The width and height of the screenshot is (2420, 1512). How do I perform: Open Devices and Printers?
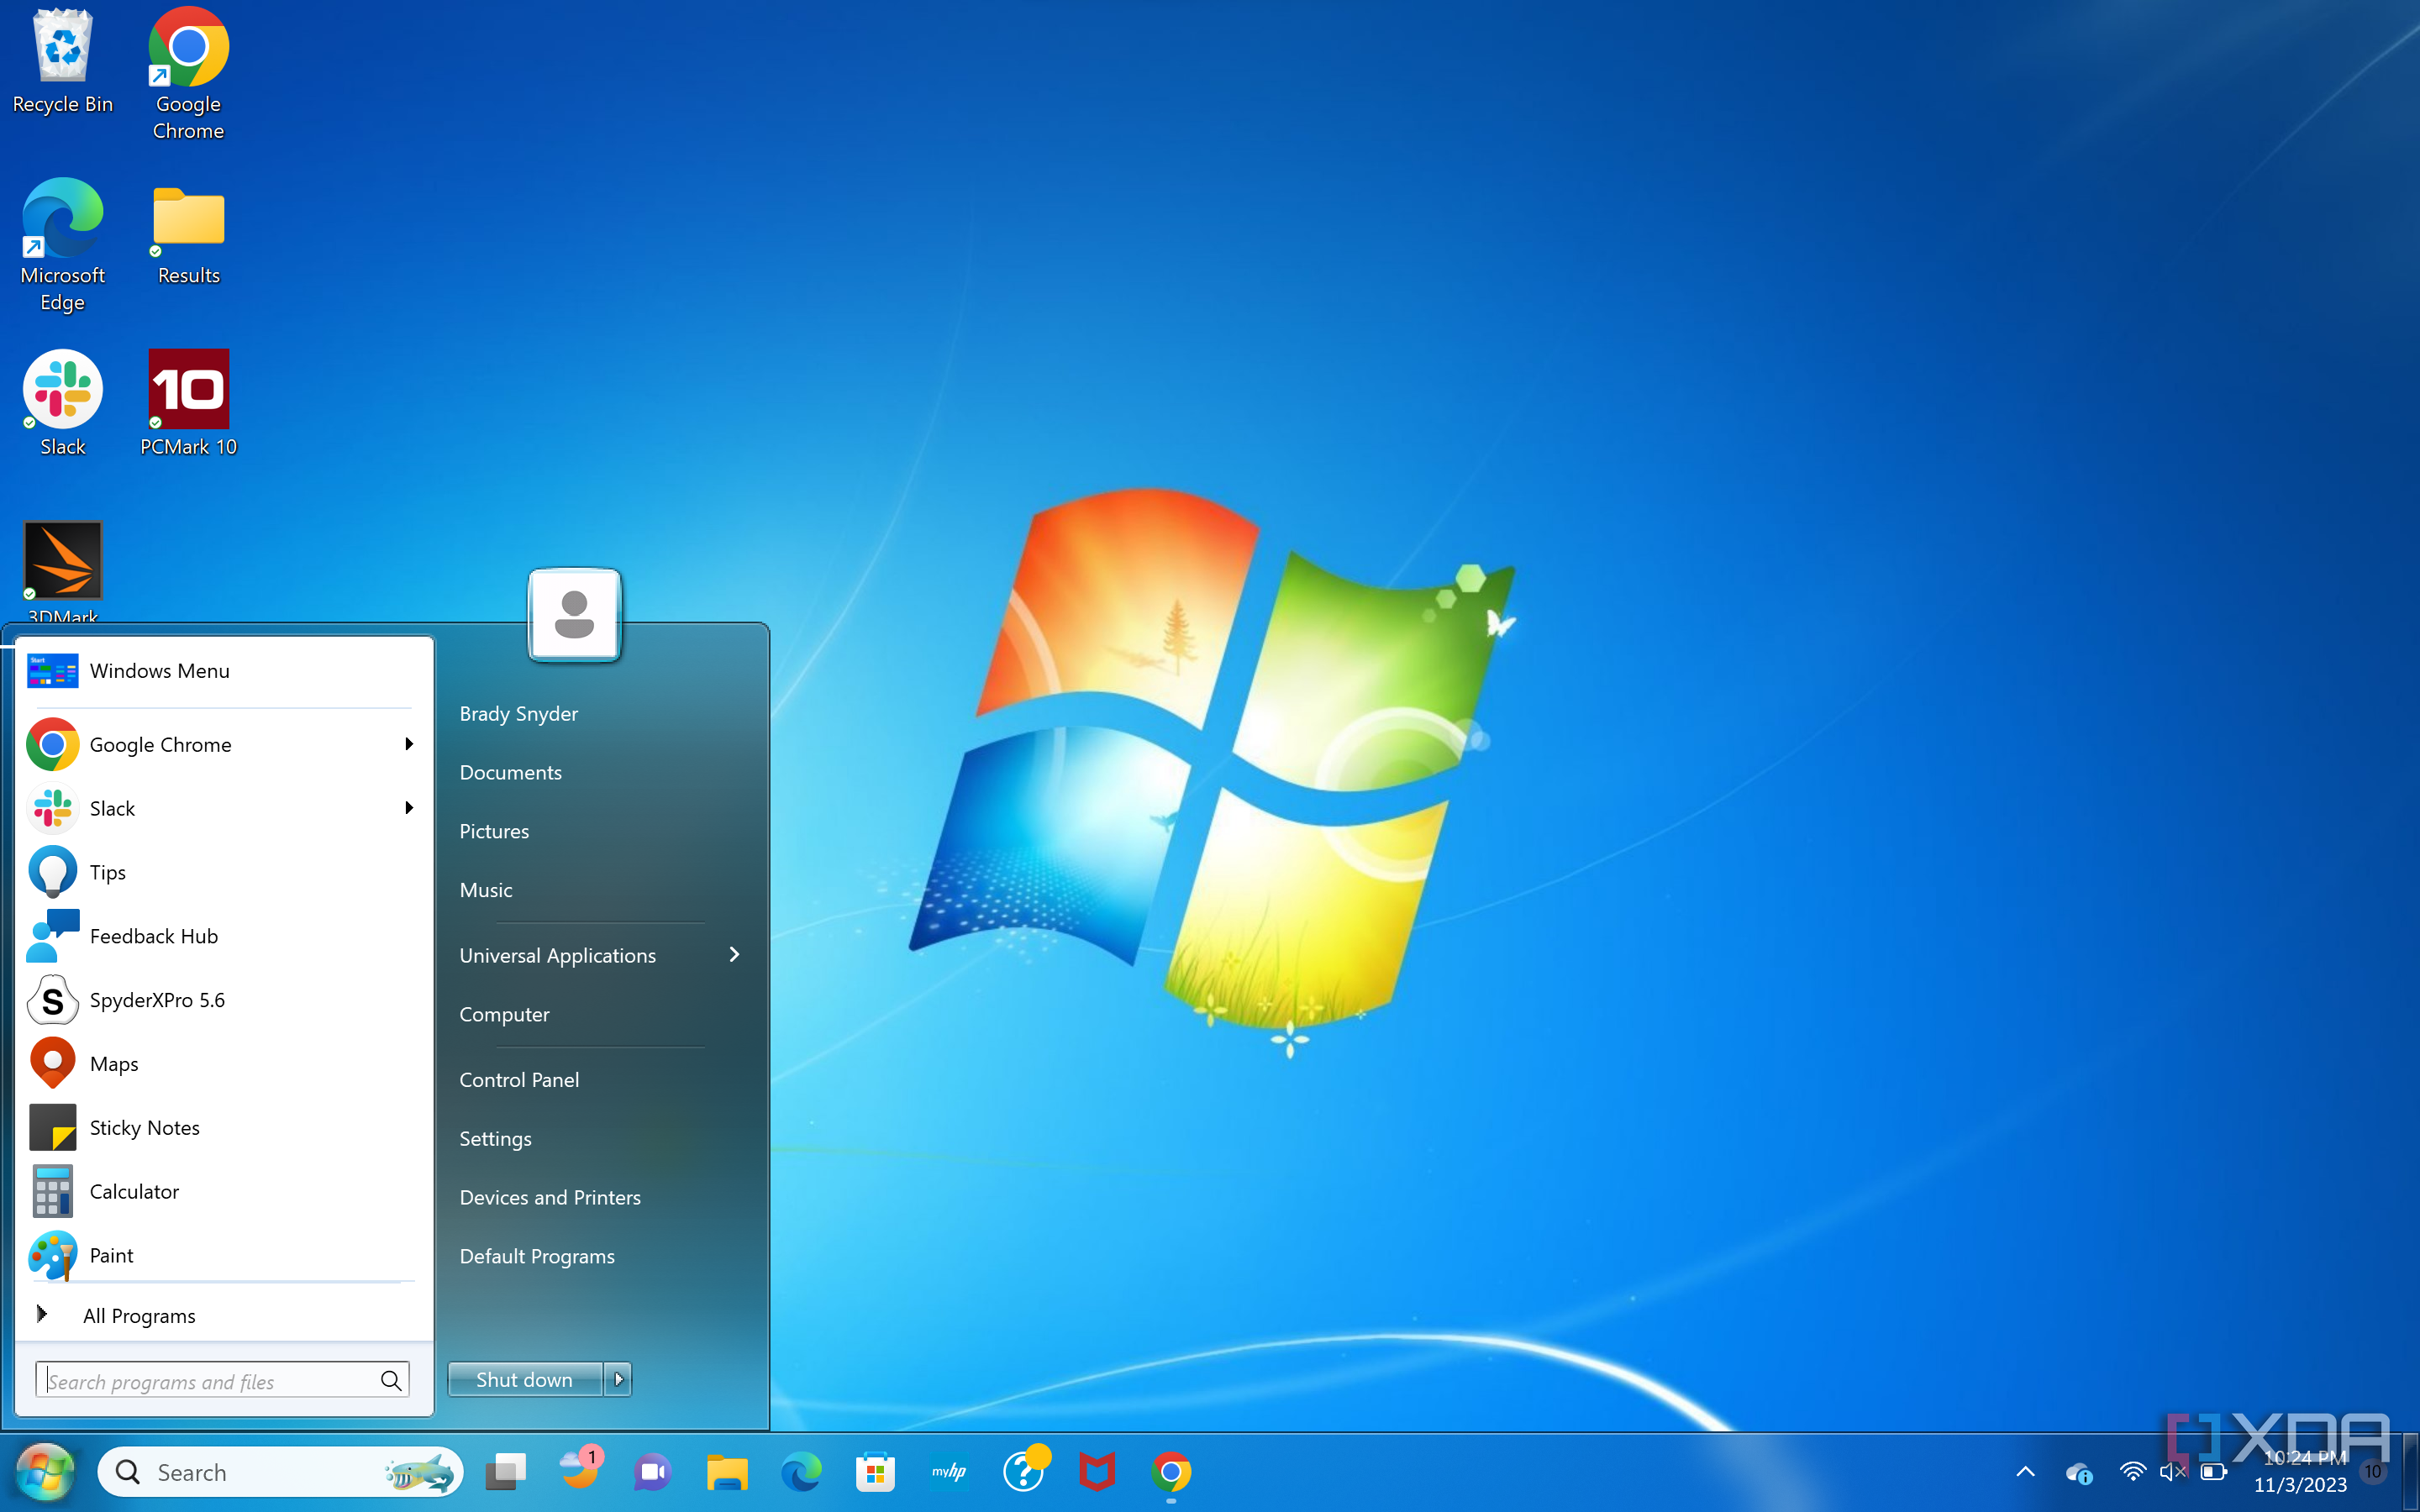point(550,1198)
